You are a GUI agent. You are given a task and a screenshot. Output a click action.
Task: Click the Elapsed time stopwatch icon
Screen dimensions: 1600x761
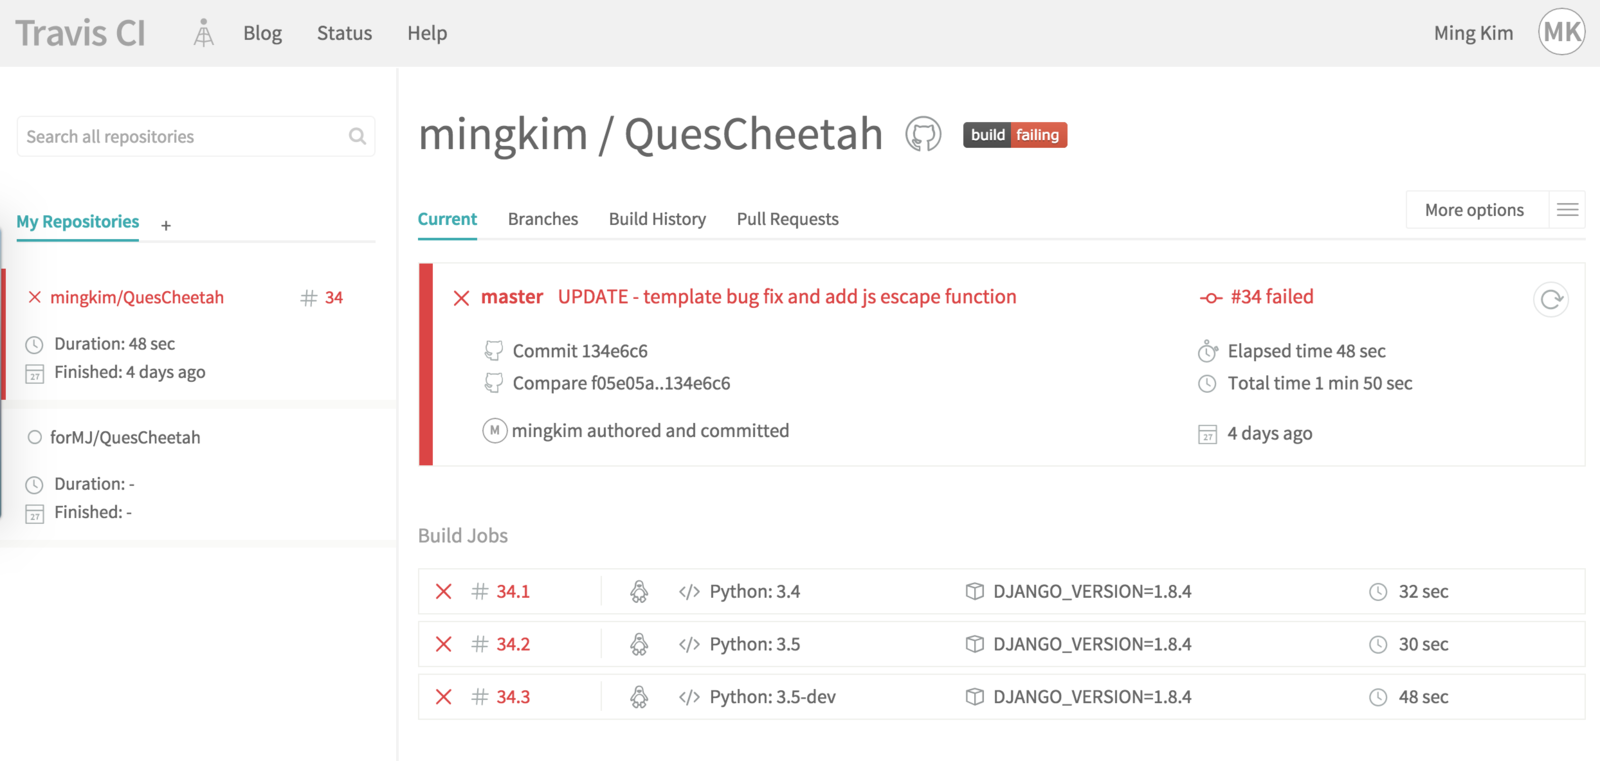tap(1208, 351)
